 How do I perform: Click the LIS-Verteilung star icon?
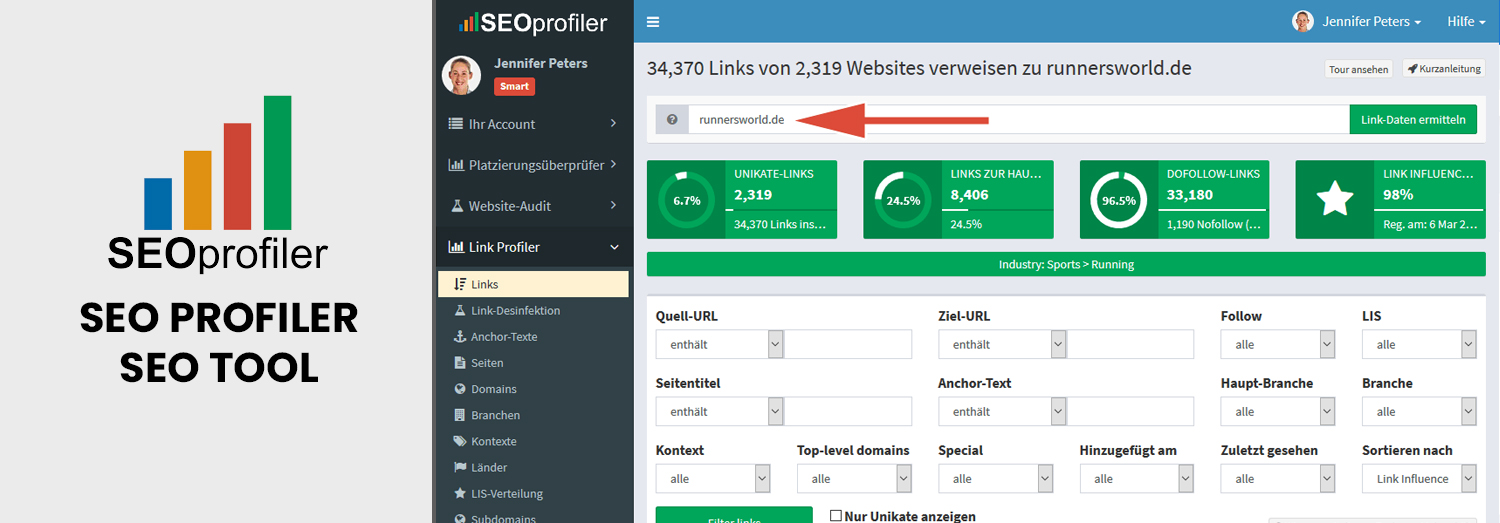(460, 493)
